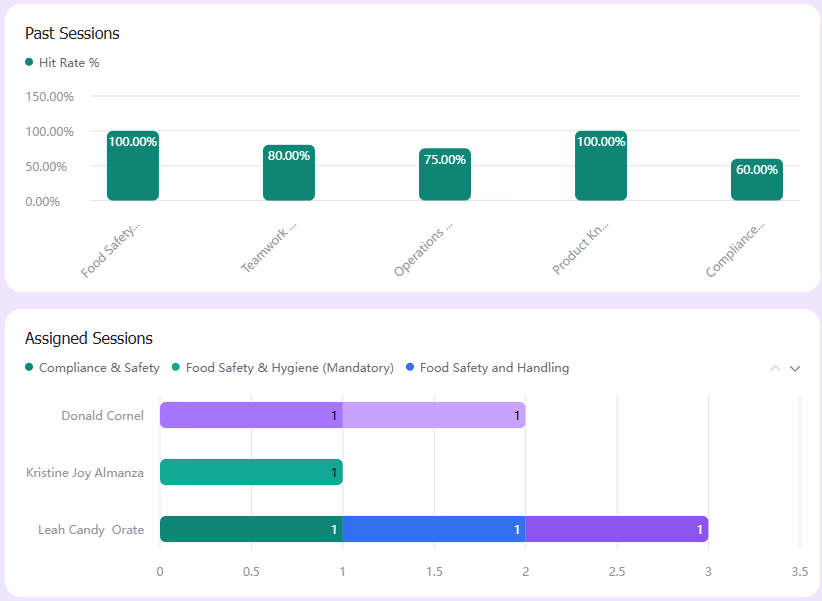Click Donald Cornel's dark purple bar segment
Screen dimensions: 822x601
pyautogui.click(x=251, y=415)
